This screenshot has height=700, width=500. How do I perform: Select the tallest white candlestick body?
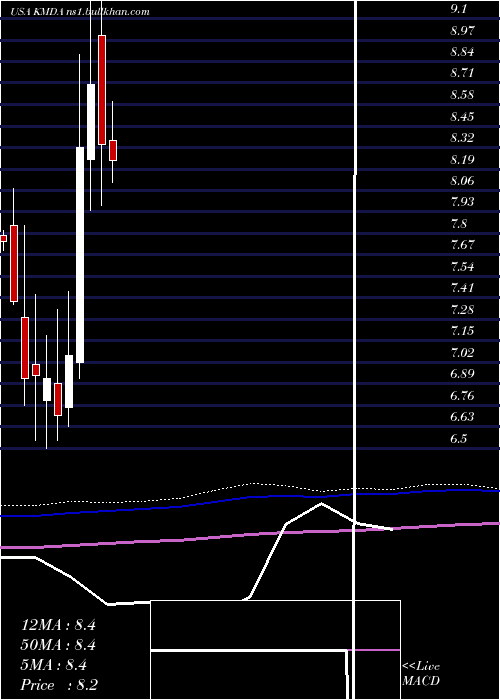tap(80, 254)
